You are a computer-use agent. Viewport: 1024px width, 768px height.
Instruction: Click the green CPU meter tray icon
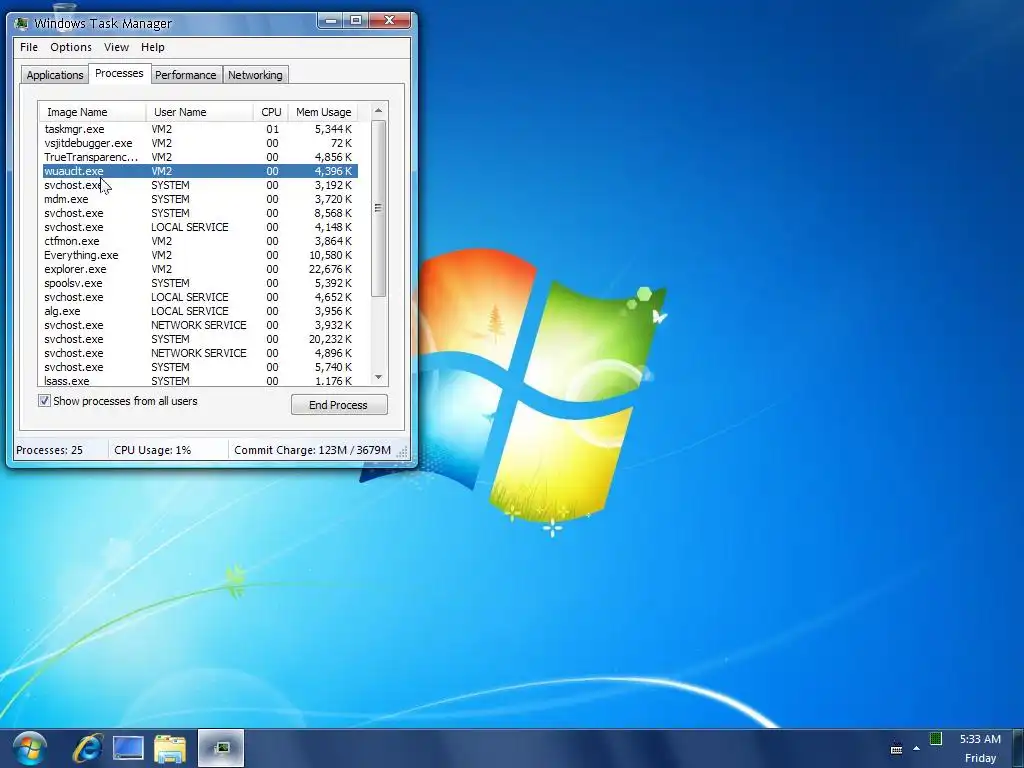[936, 739]
